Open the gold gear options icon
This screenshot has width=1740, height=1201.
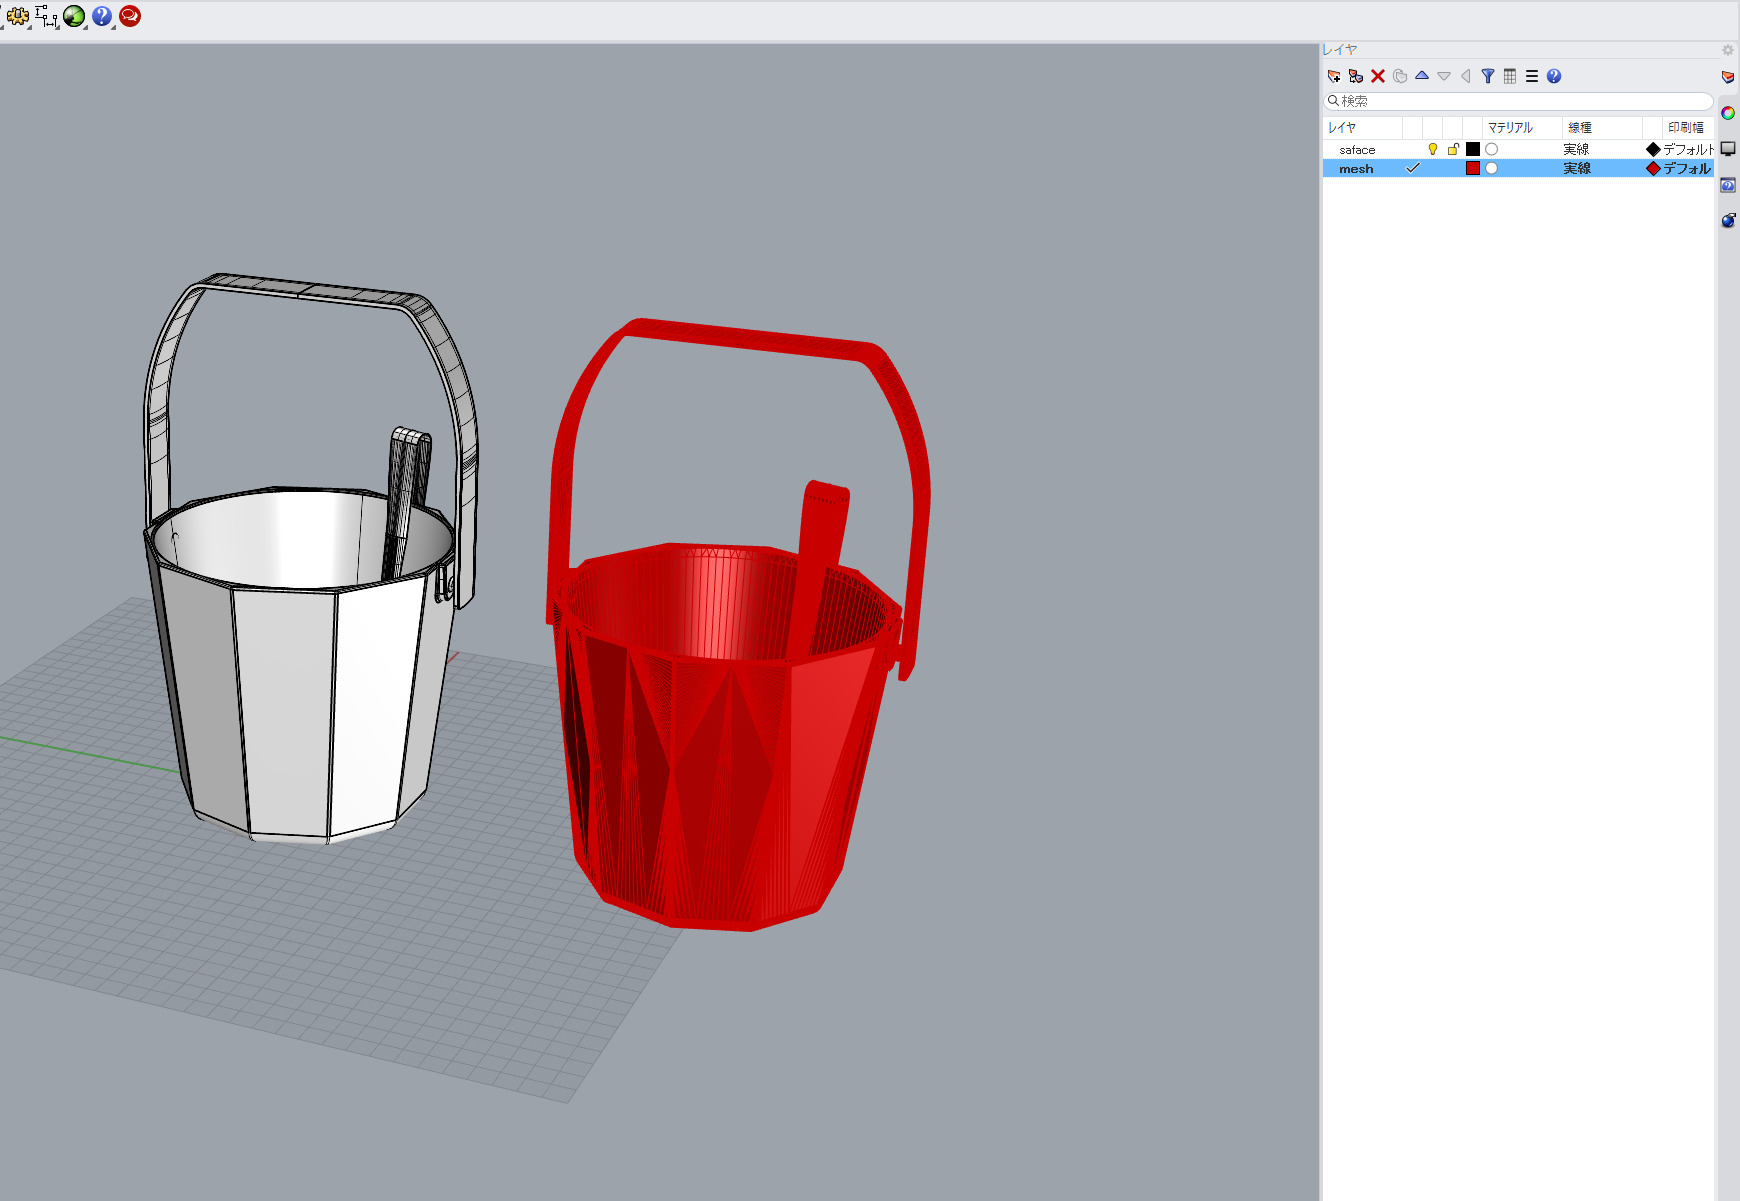(x=17, y=16)
